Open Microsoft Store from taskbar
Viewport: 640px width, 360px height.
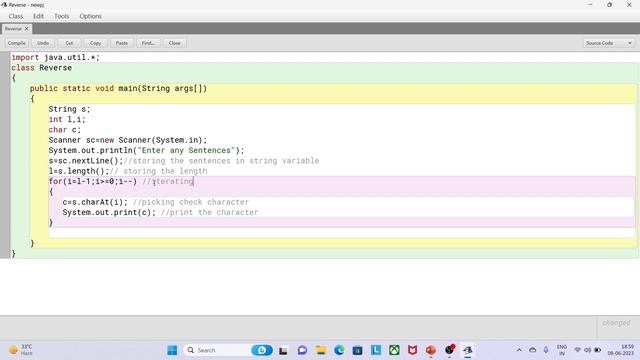click(x=358, y=350)
